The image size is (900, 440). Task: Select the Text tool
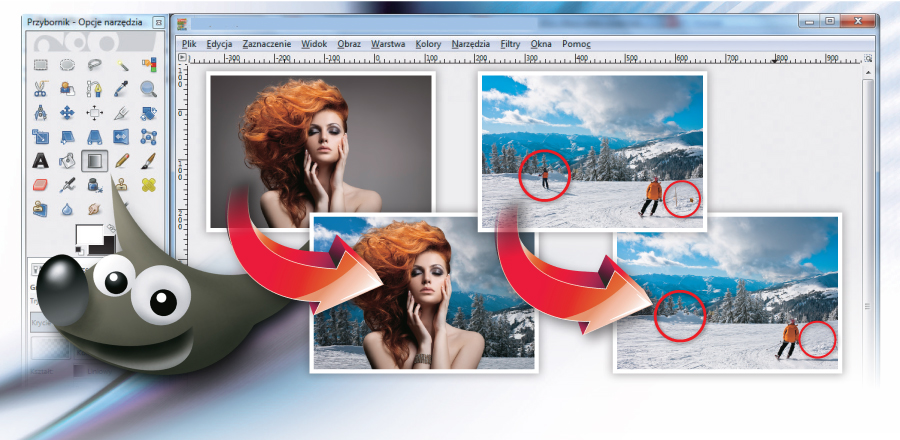41,160
